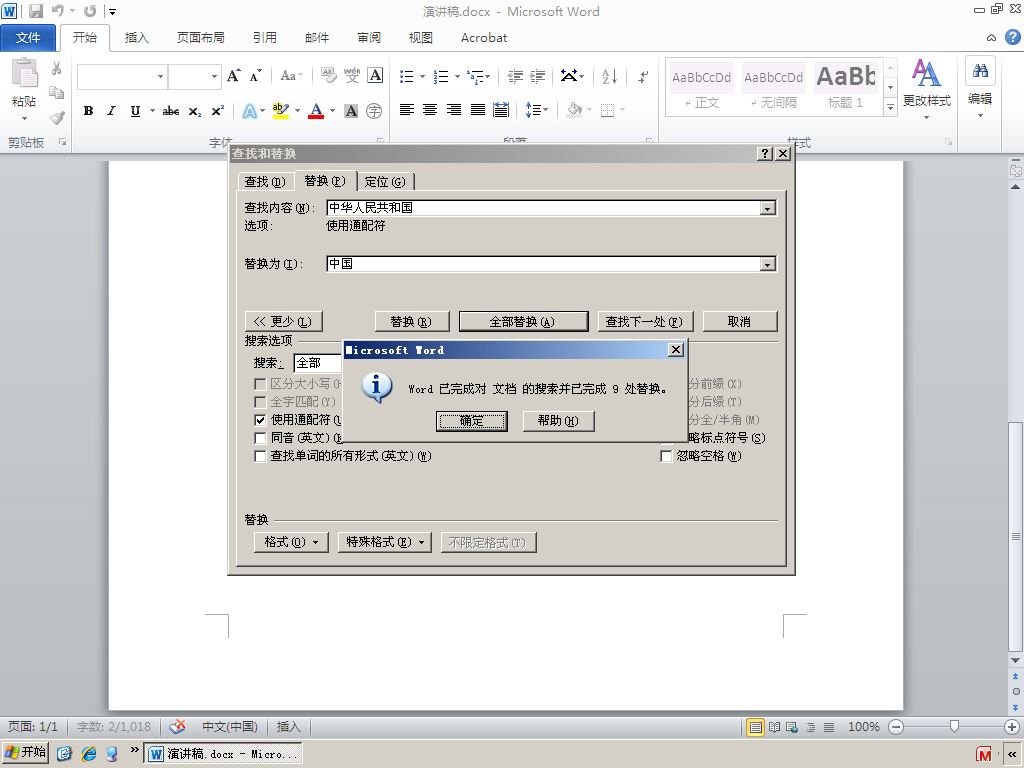Click the Save icon in quick access toolbar

[37, 11]
